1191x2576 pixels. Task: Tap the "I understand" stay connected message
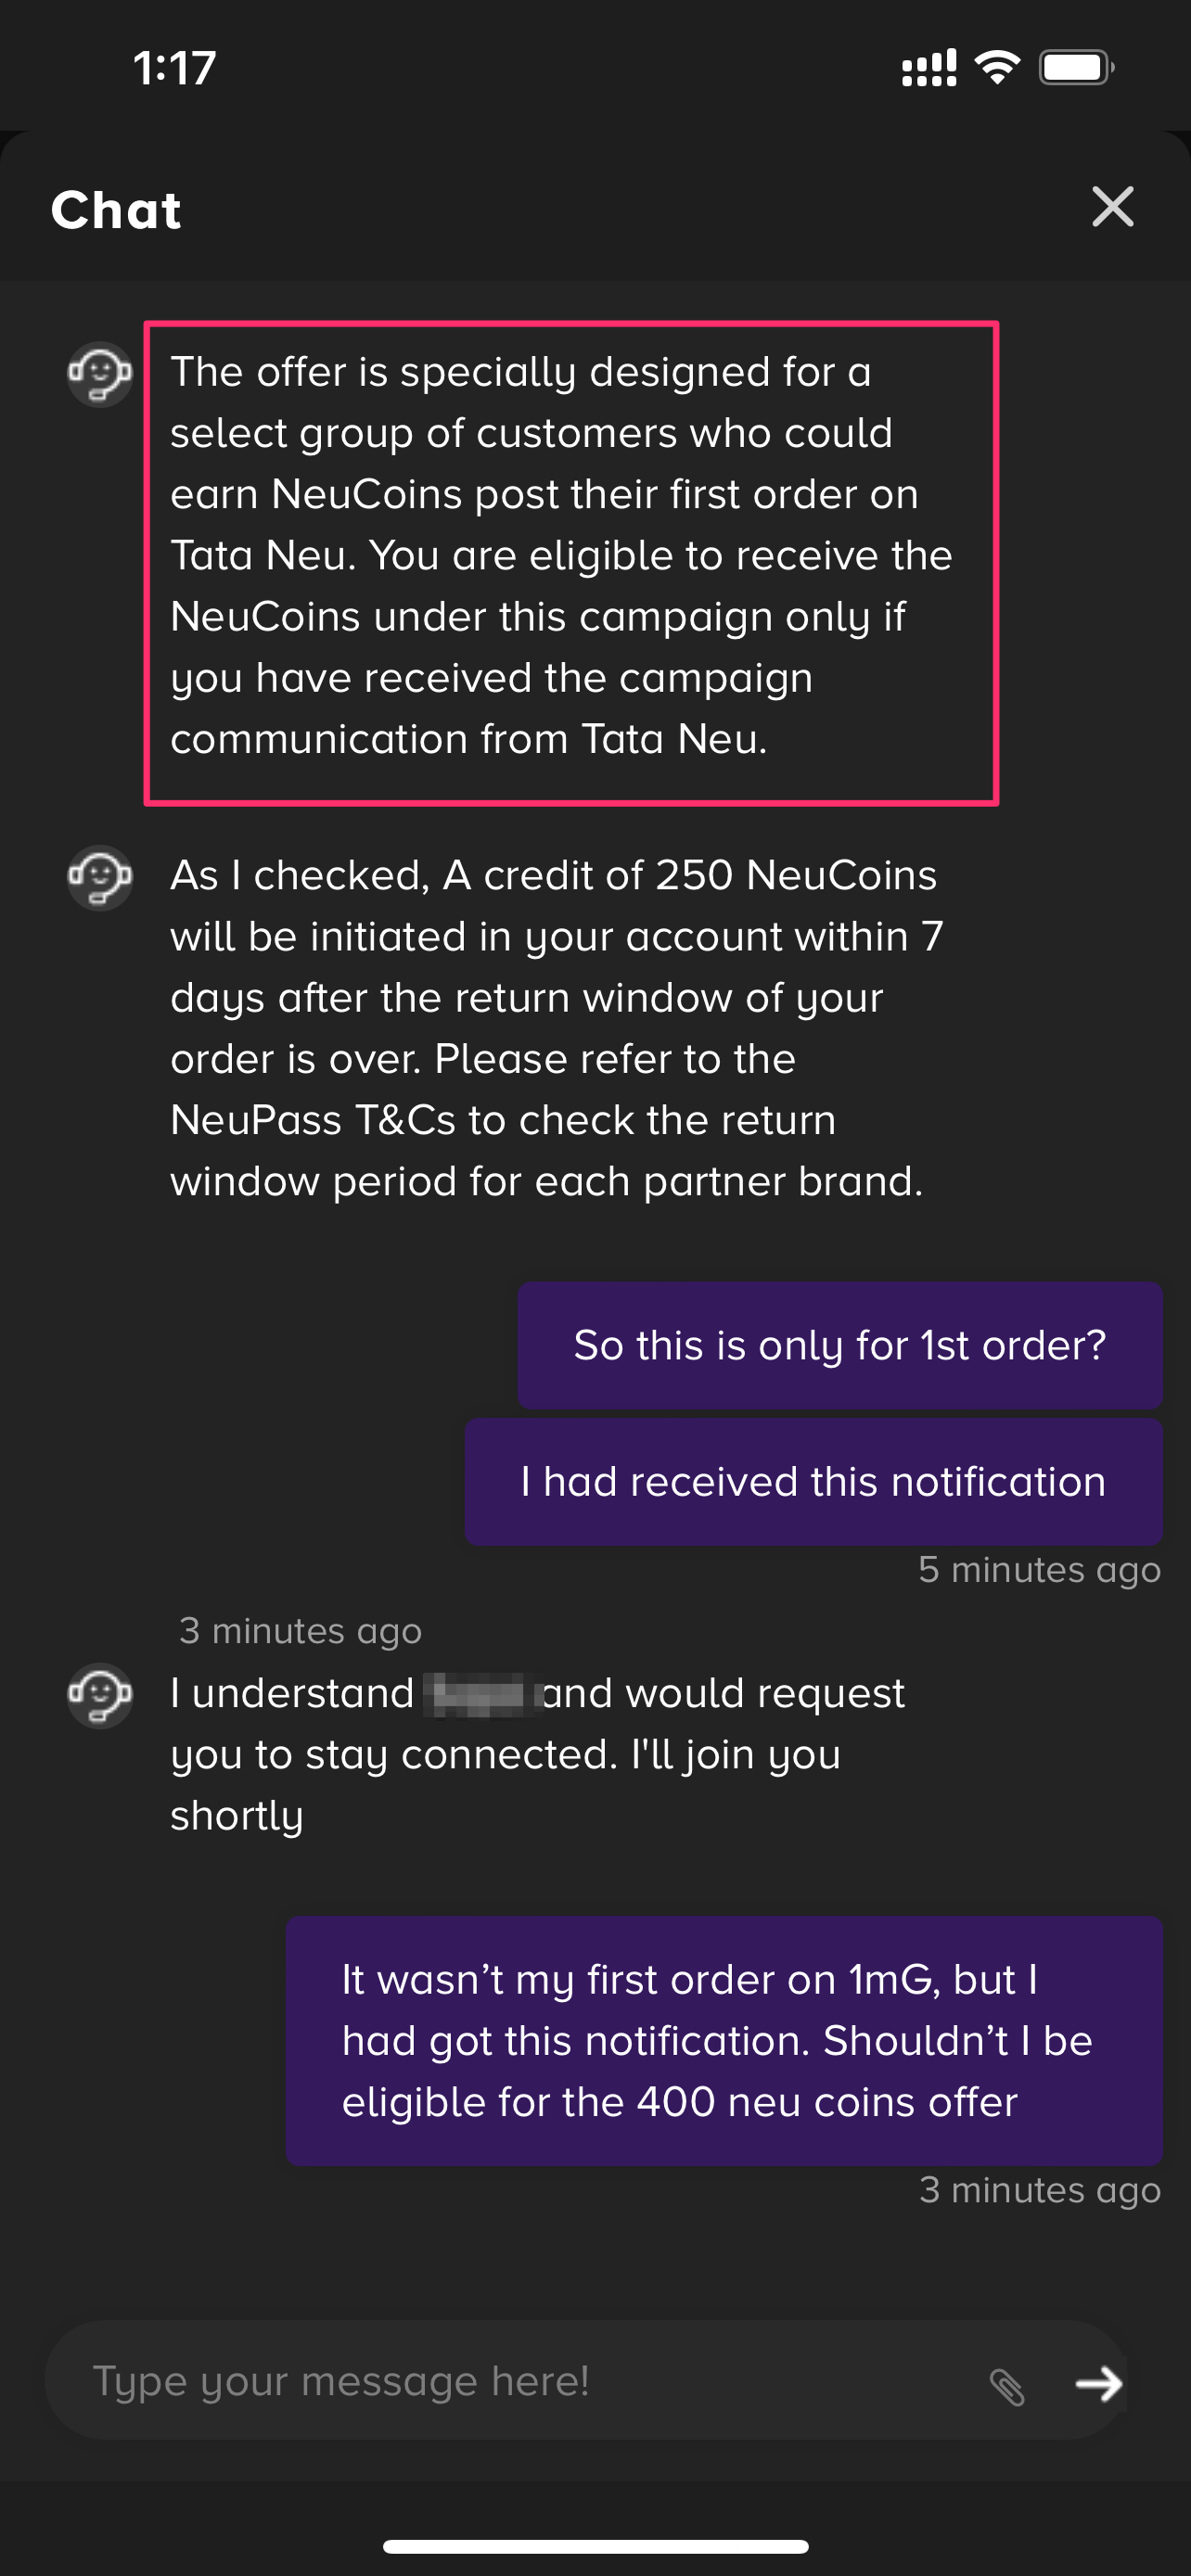point(537,1754)
